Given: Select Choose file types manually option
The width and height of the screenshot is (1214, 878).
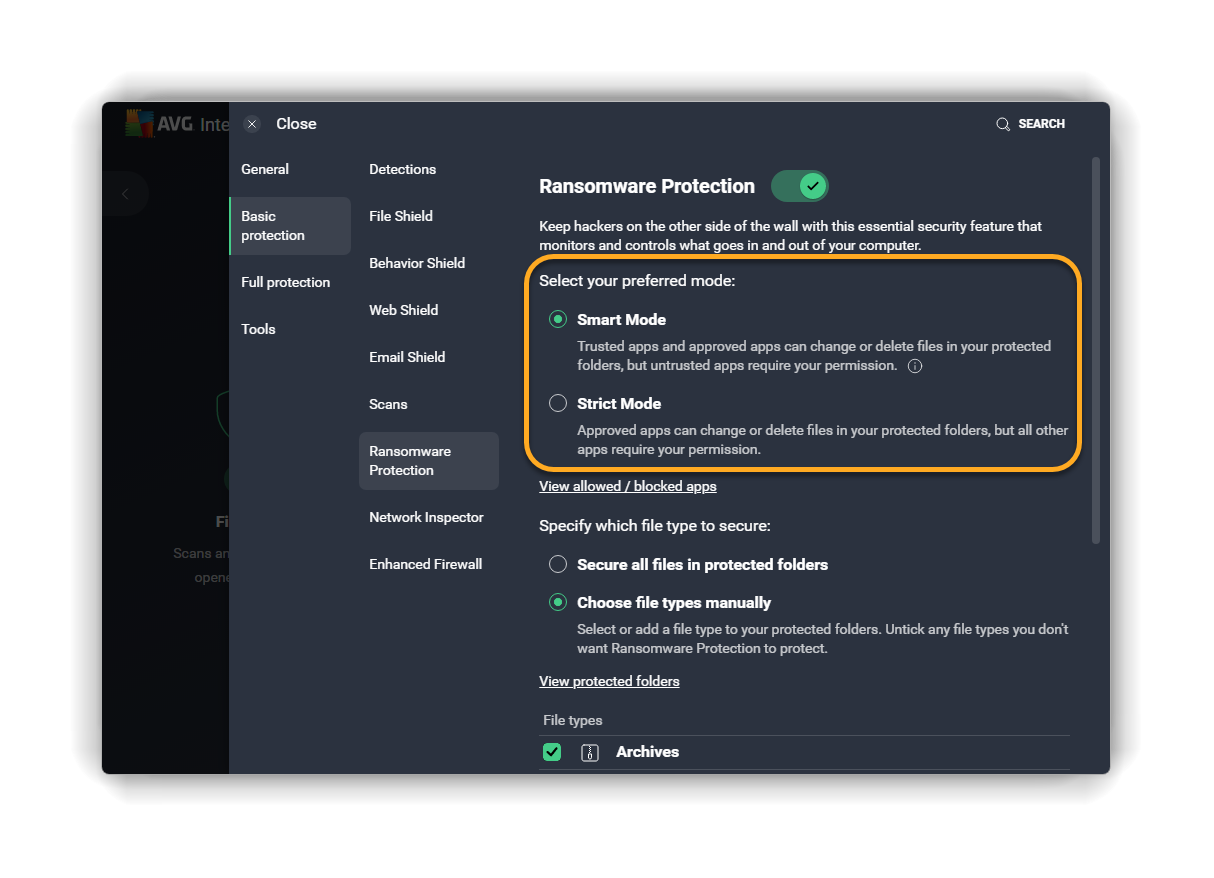Looking at the screenshot, I should (x=558, y=603).
